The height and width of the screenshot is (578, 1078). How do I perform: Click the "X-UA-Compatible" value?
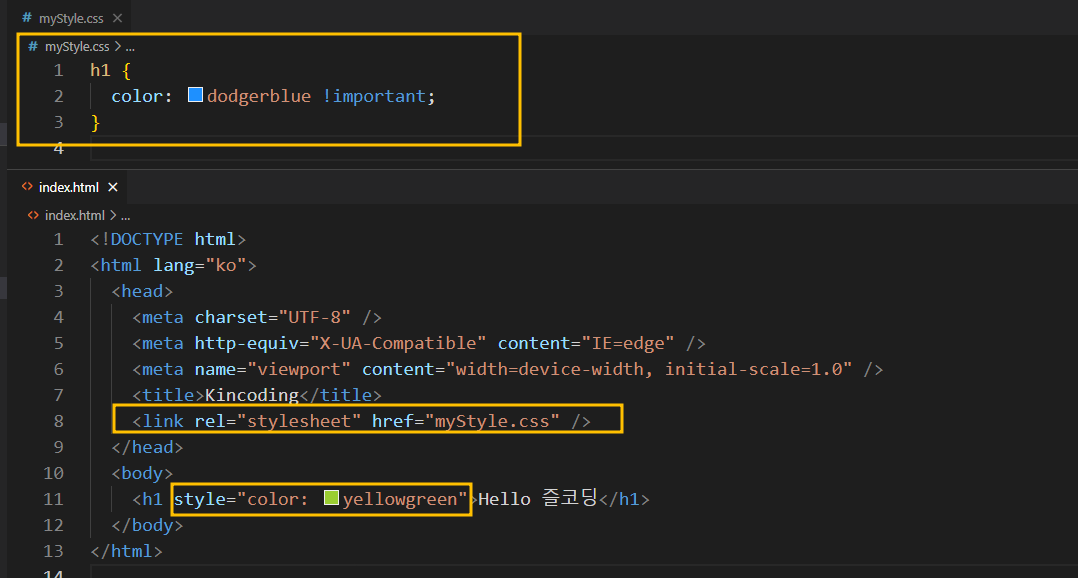[x=398, y=344]
